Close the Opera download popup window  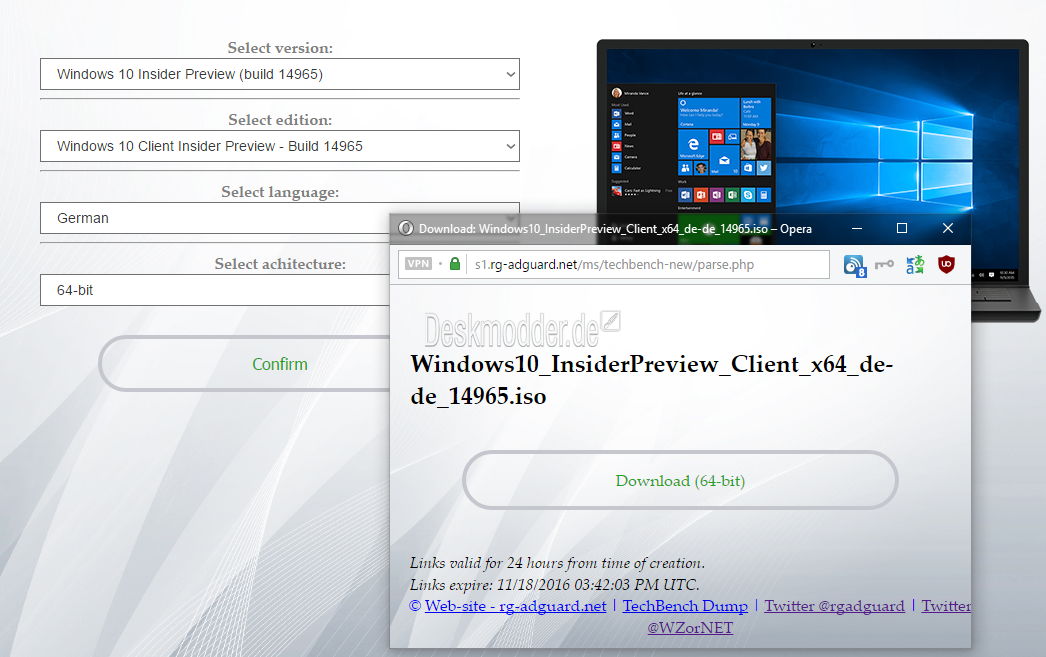947,228
